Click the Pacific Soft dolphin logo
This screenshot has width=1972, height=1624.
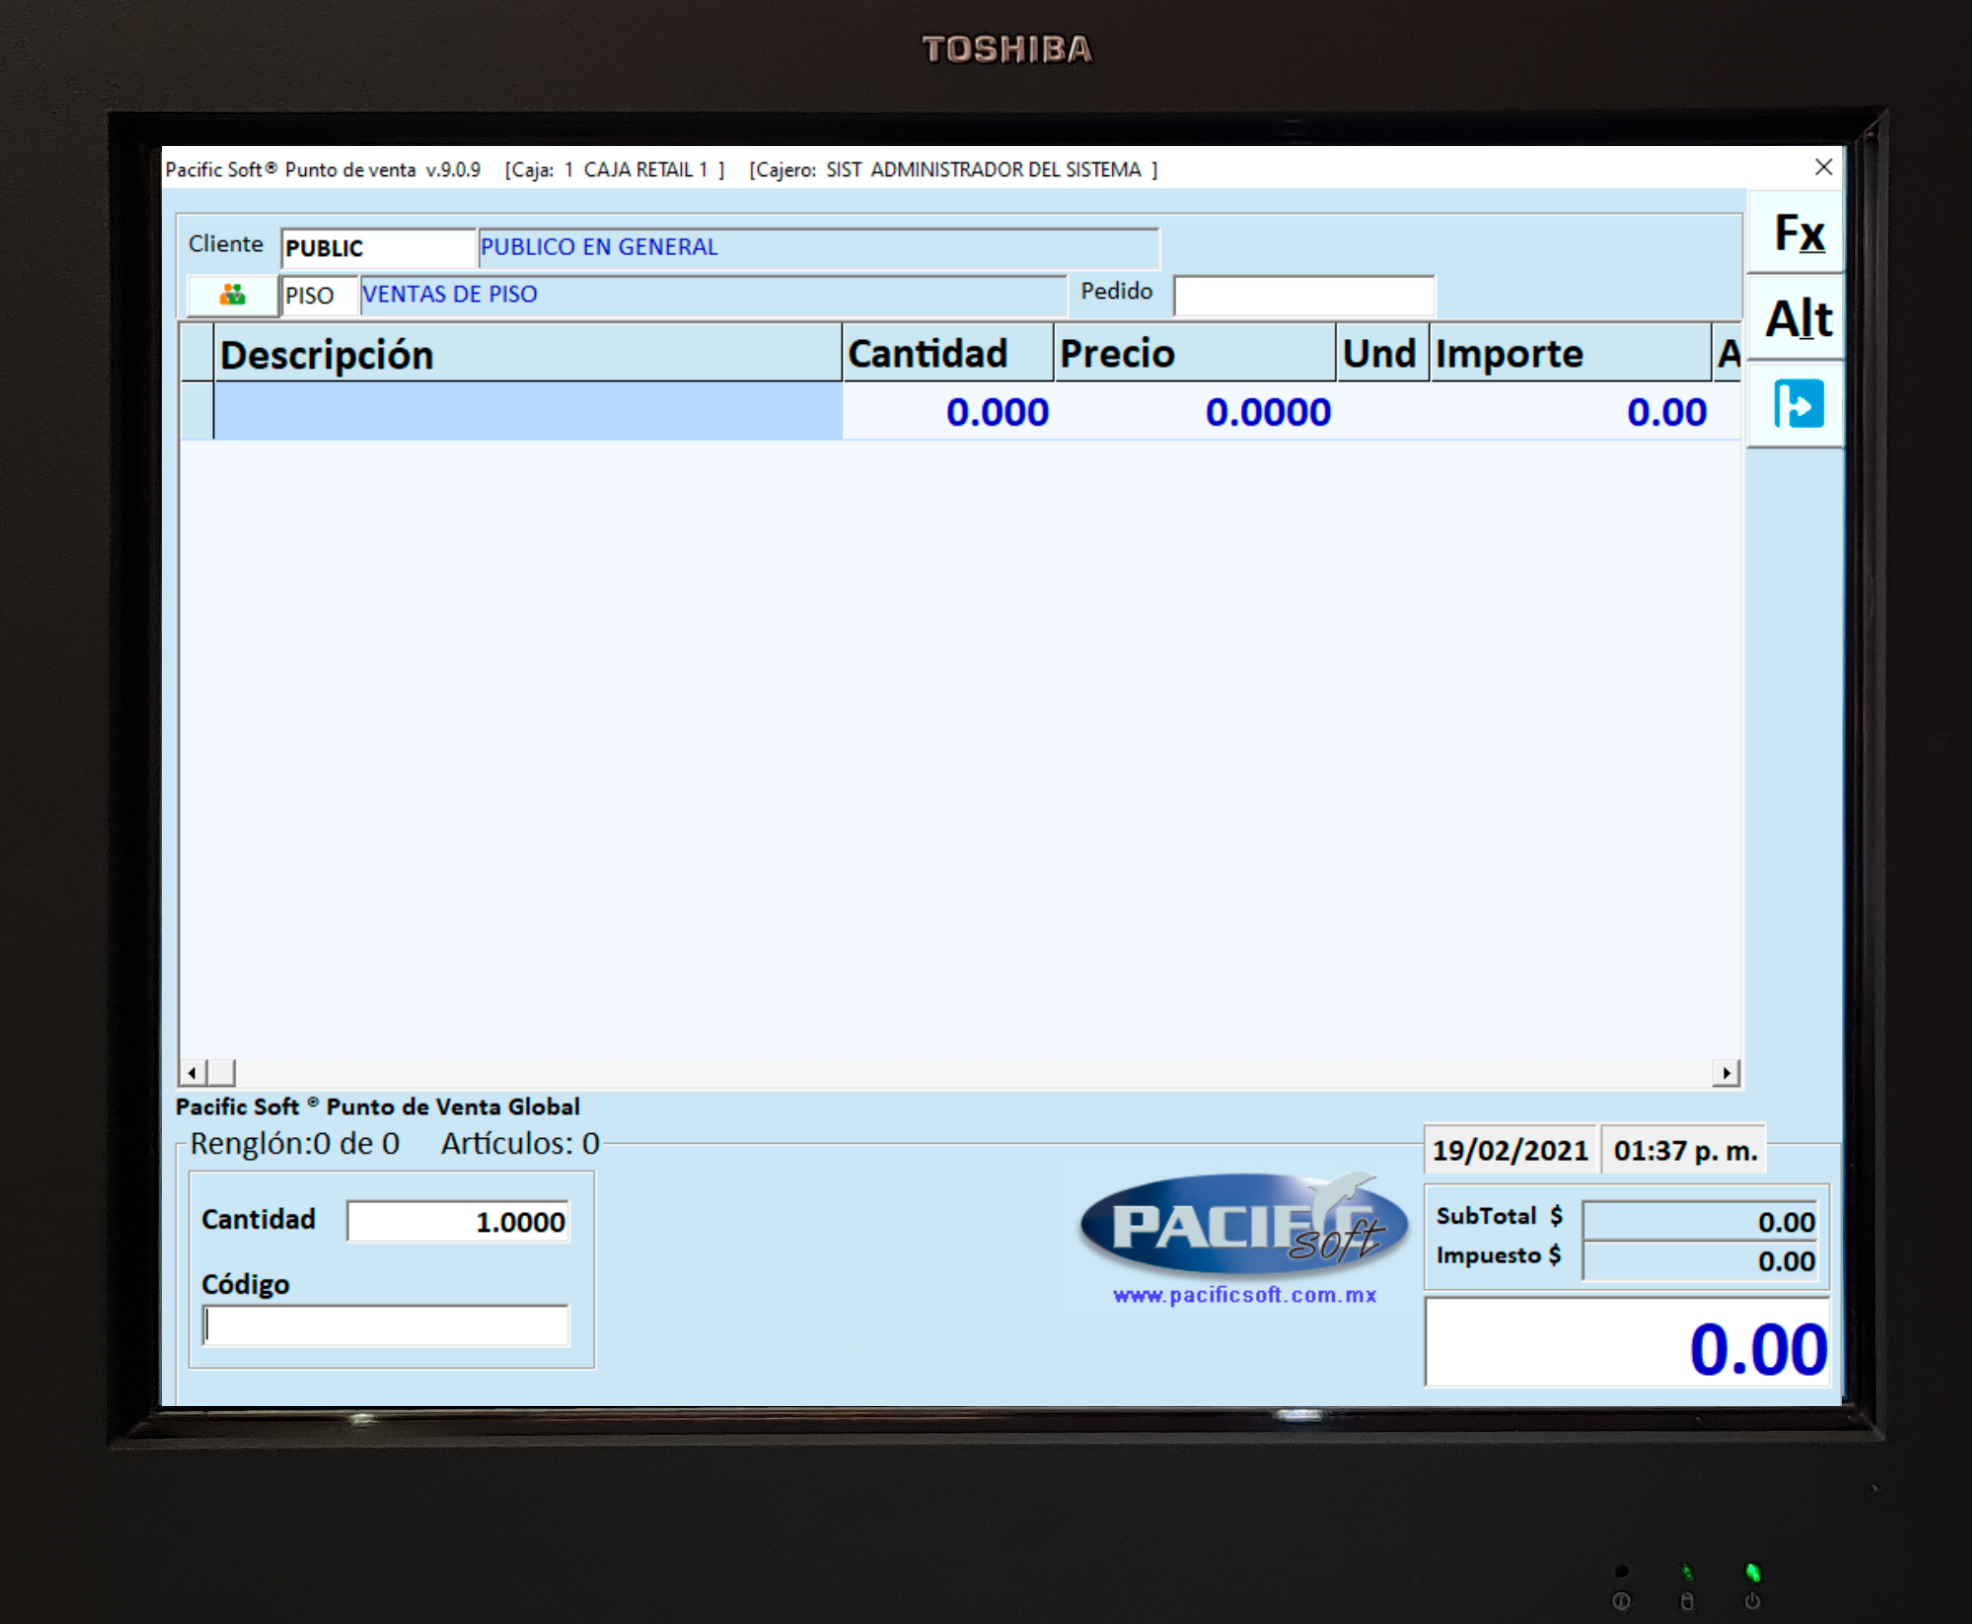[x=1243, y=1225]
